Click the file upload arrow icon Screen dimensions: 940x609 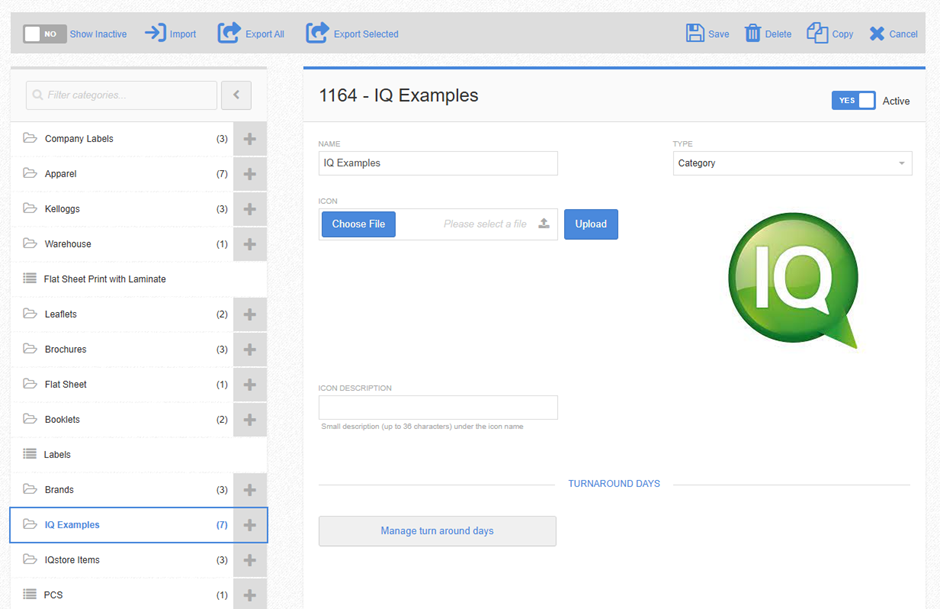(544, 223)
